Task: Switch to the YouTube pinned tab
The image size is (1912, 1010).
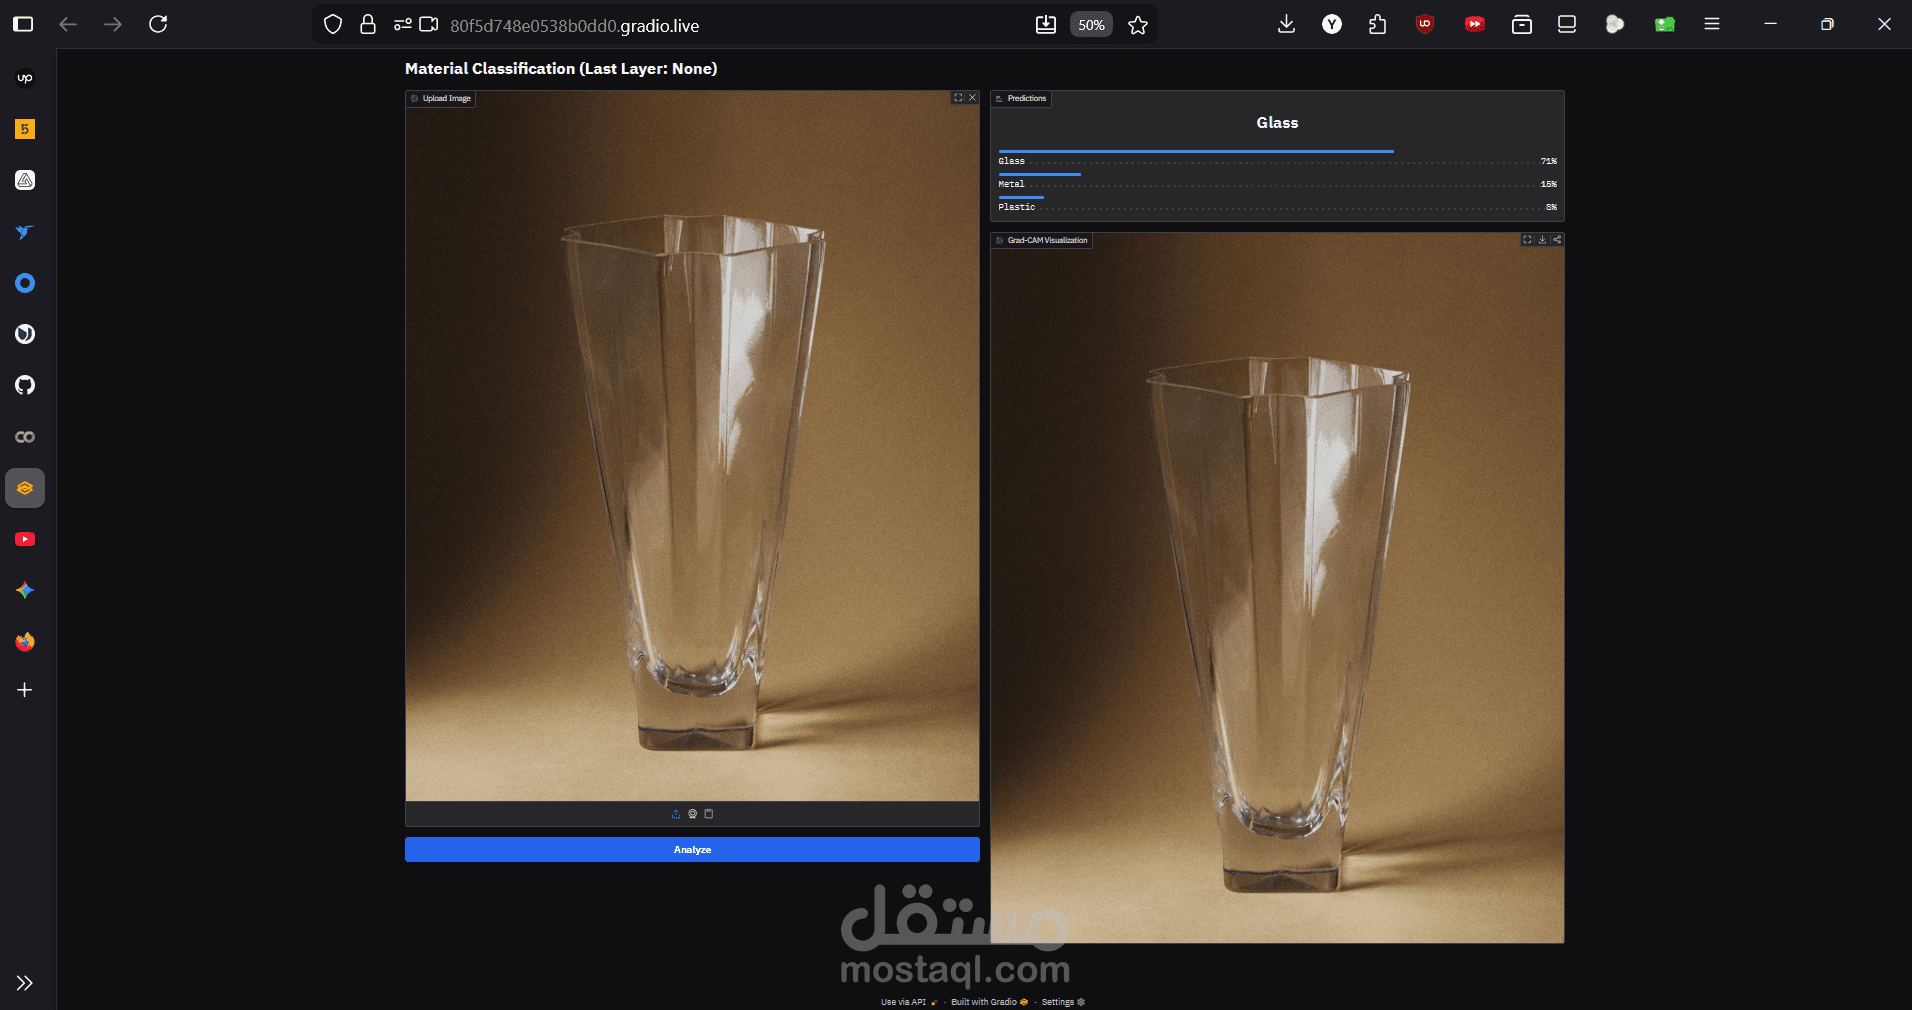Action: tap(25, 539)
